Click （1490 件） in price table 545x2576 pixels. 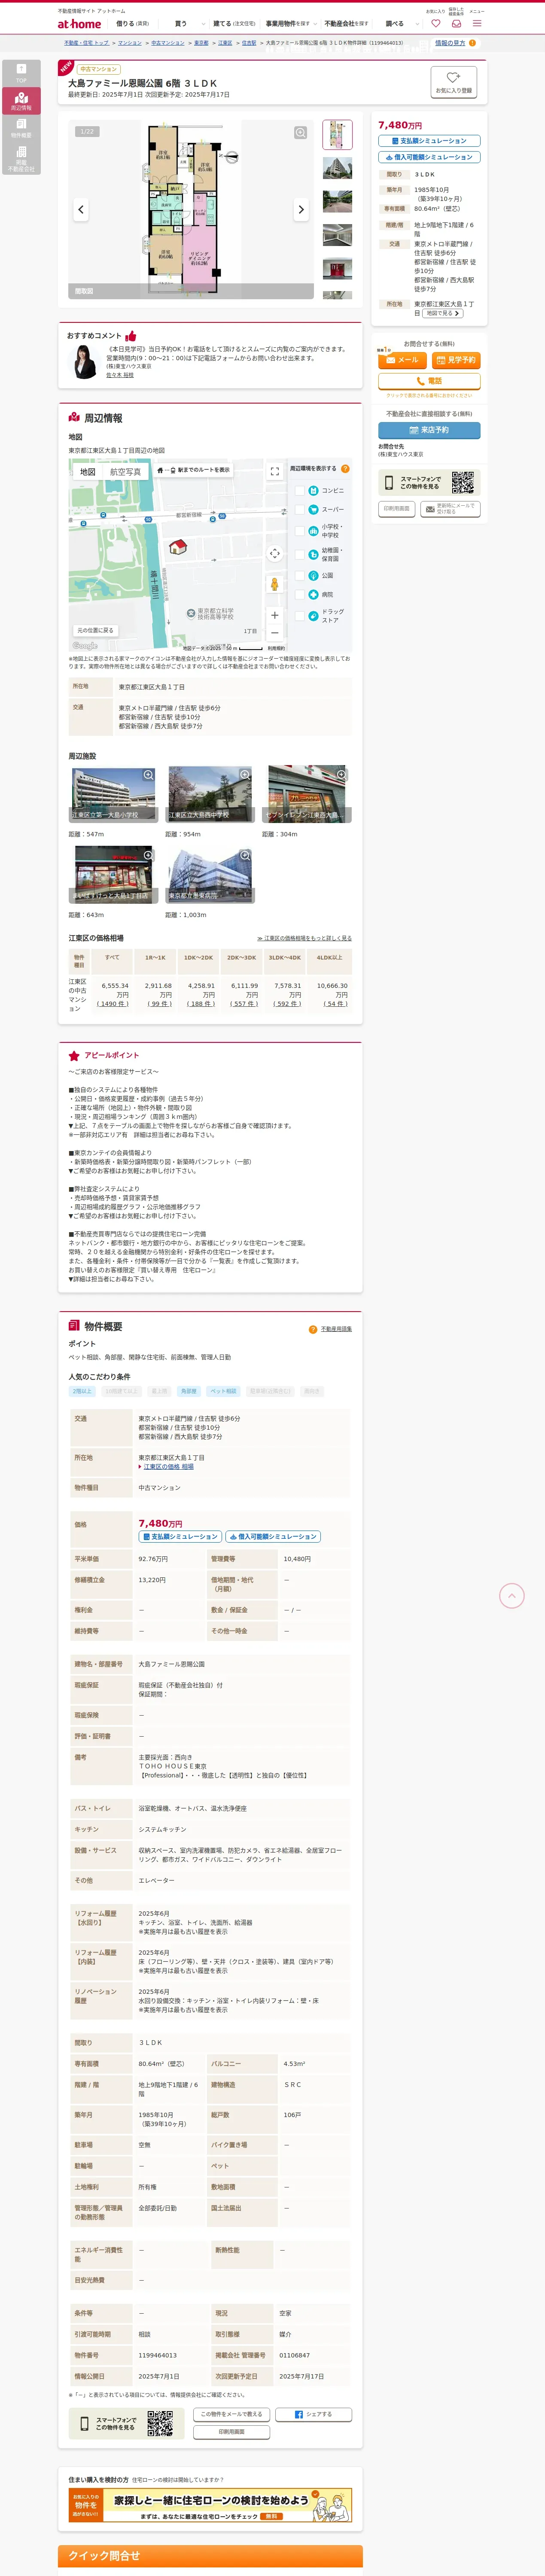pos(113,1004)
